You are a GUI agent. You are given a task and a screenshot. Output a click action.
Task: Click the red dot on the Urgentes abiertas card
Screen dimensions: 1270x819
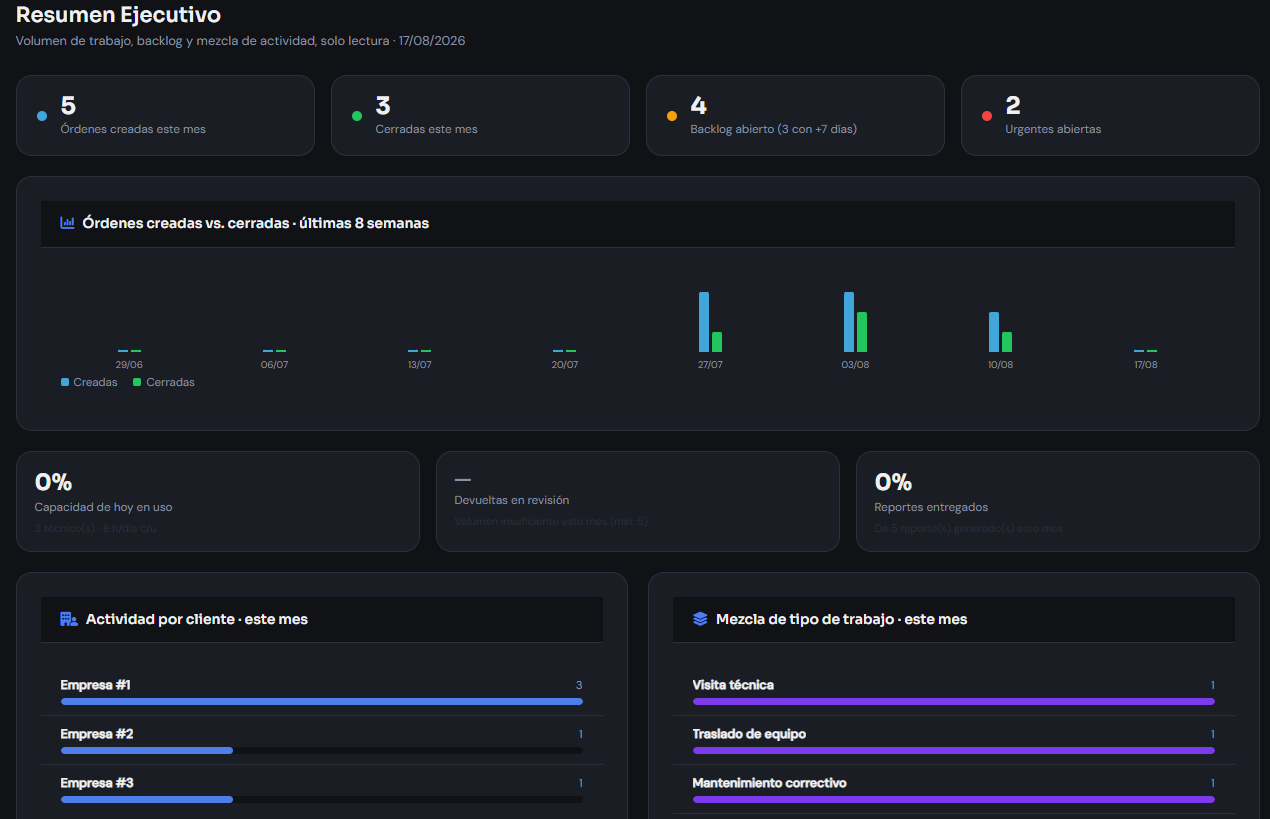coord(987,116)
